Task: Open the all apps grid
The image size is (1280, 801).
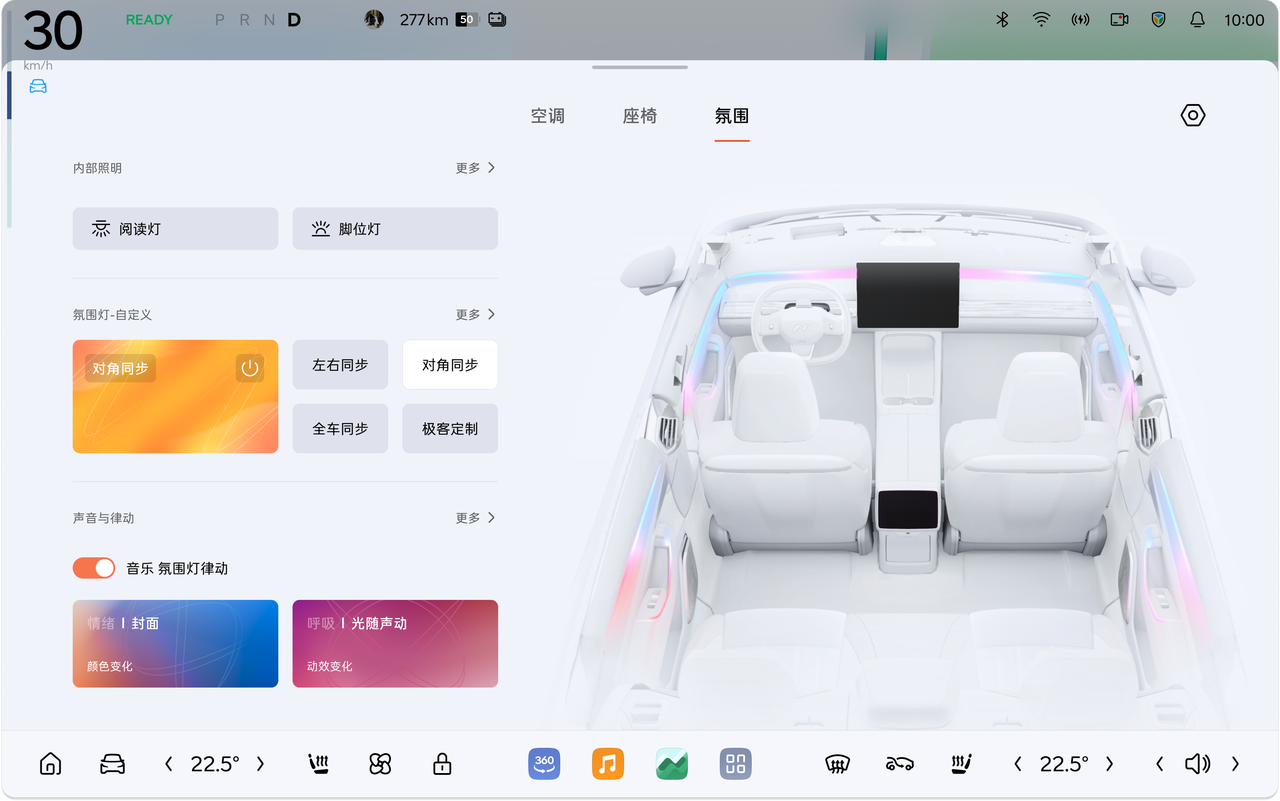Action: pos(736,764)
